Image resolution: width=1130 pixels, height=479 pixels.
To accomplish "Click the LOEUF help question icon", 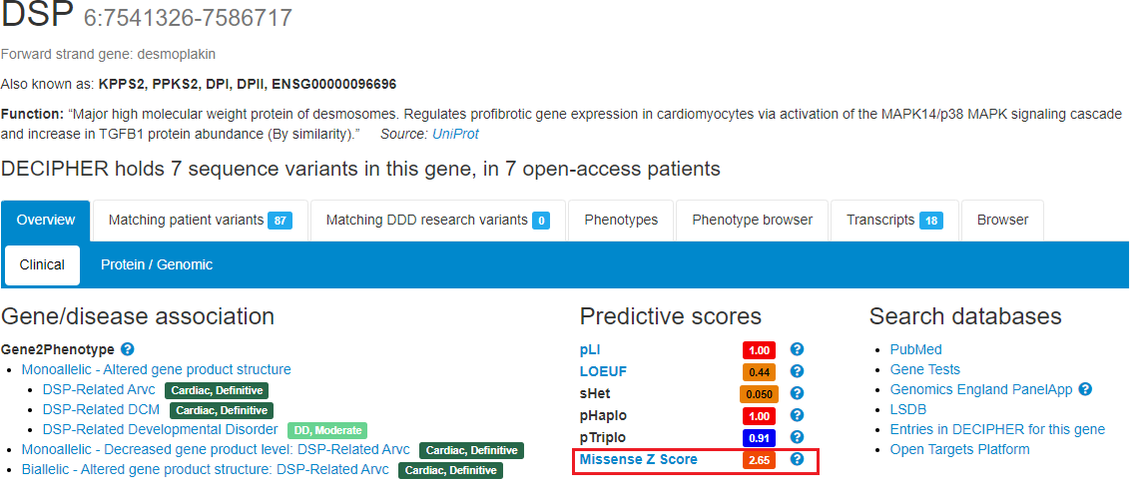I will pyautogui.click(x=797, y=372).
